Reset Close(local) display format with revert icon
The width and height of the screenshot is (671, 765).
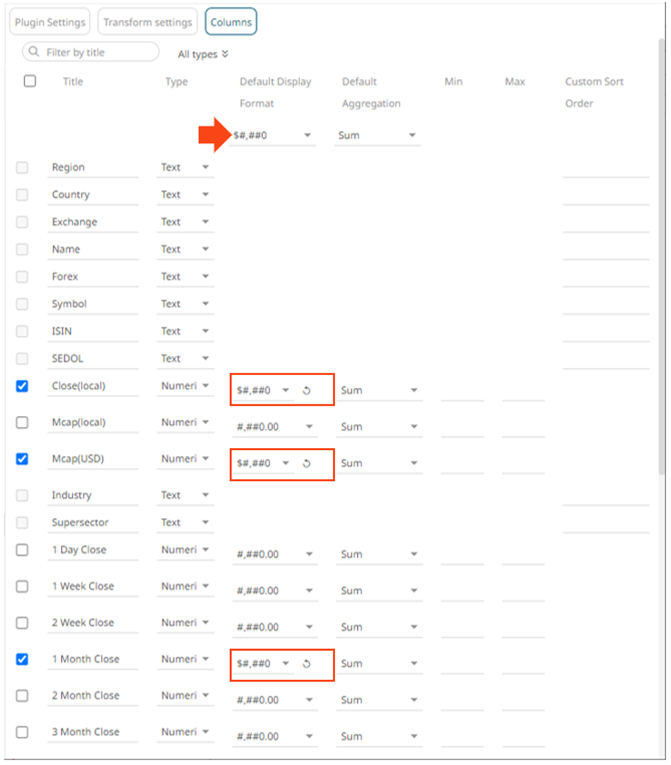click(306, 390)
